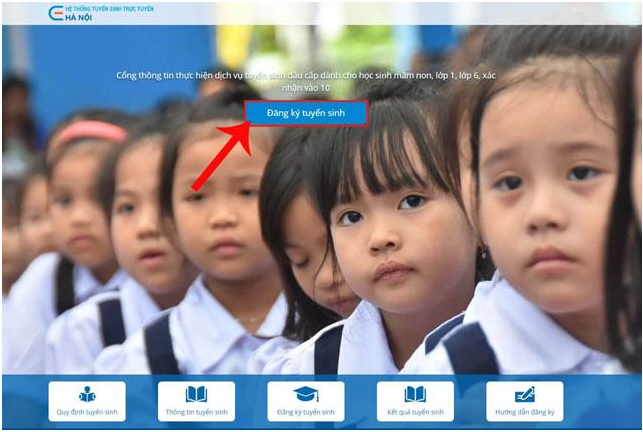Open the 'Kết quả tuyển sinh' card

415,401
